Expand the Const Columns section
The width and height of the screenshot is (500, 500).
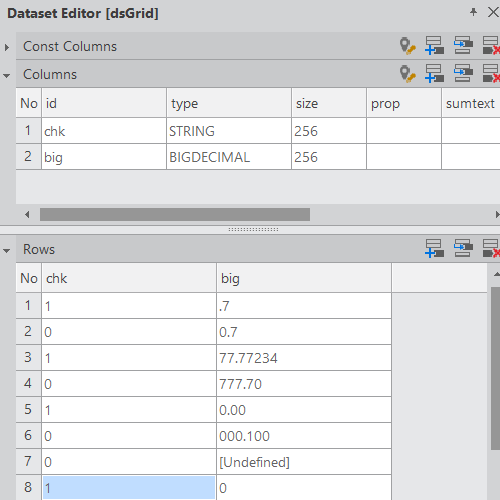(x=7, y=47)
